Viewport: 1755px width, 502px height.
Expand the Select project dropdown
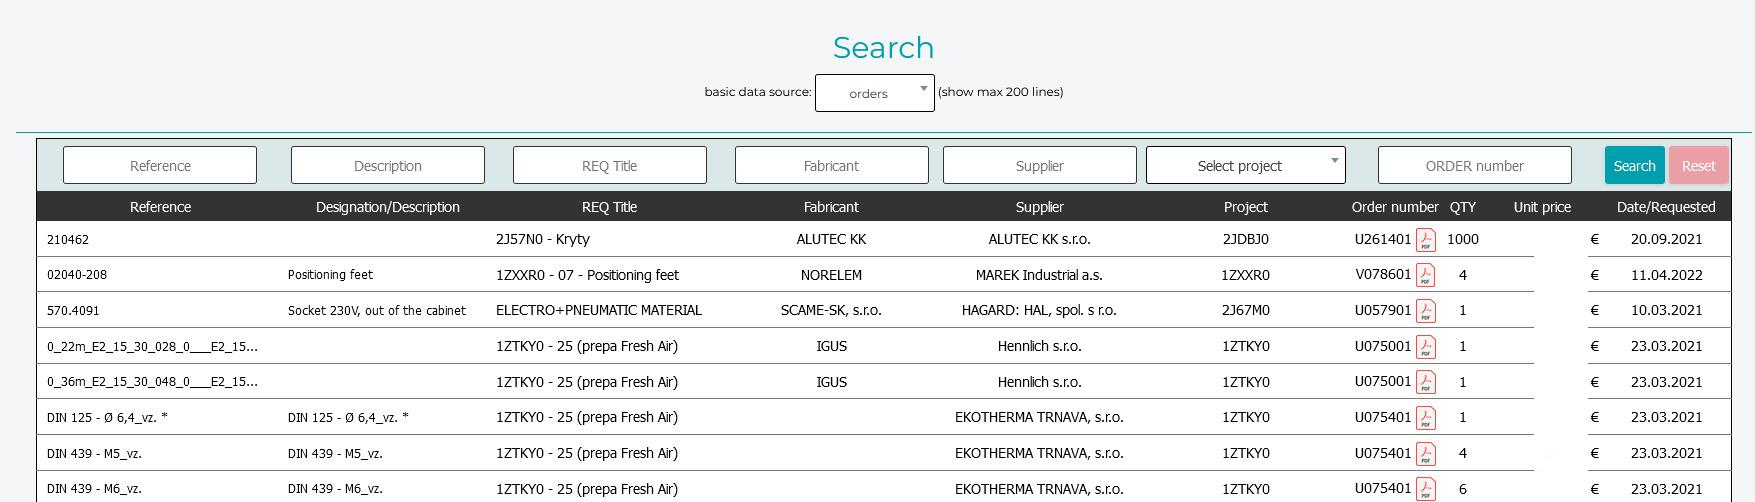tap(1245, 166)
